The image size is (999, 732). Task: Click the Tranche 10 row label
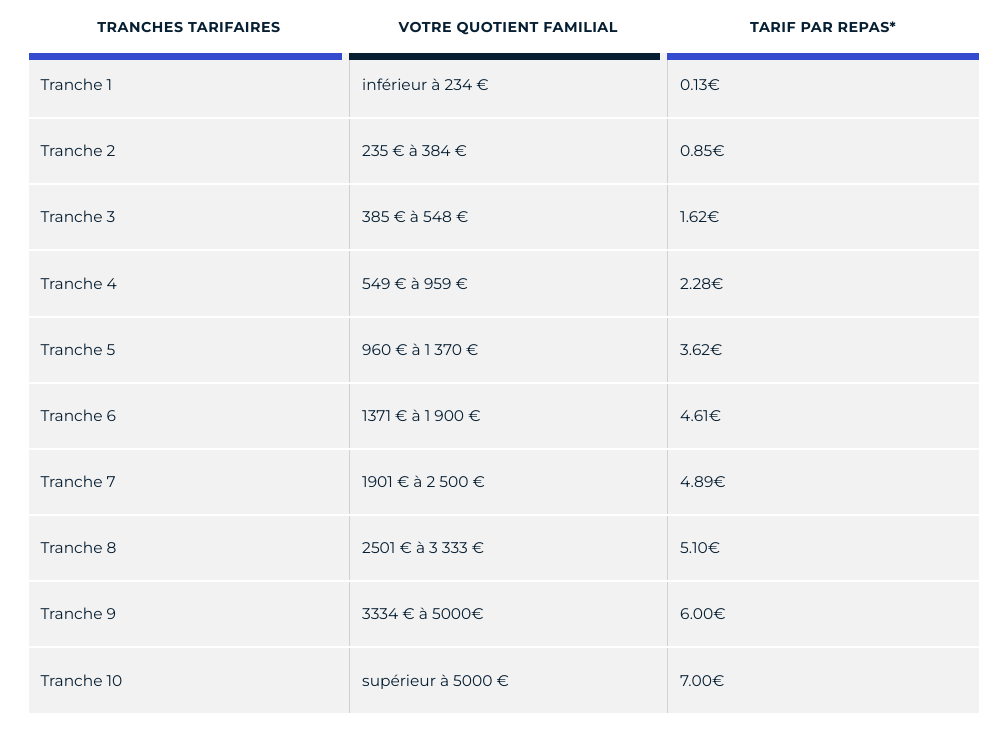[81, 681]
